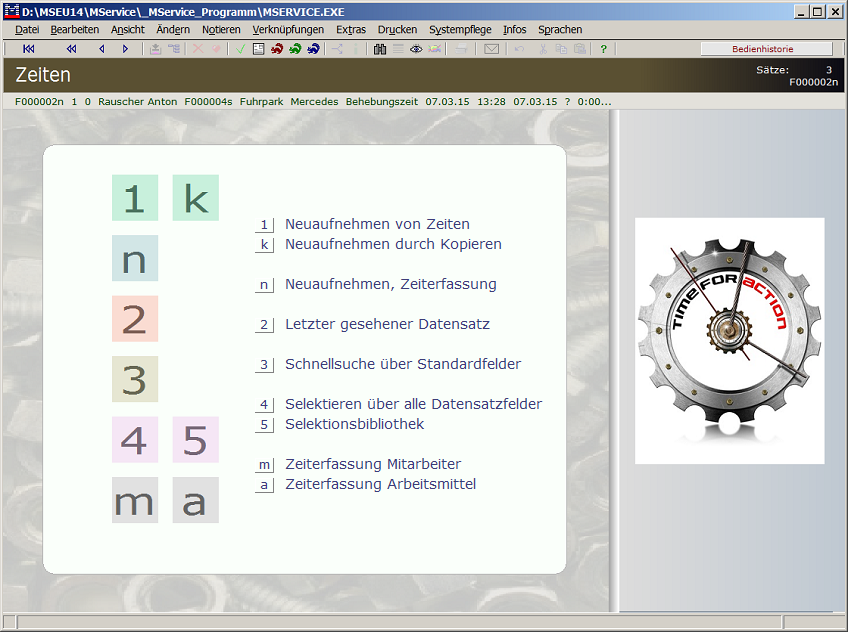Image resolution: width=848 pixels, height=632 pixels.
Task: Jump to first record with rewind icon
Action: pos(28,49)
